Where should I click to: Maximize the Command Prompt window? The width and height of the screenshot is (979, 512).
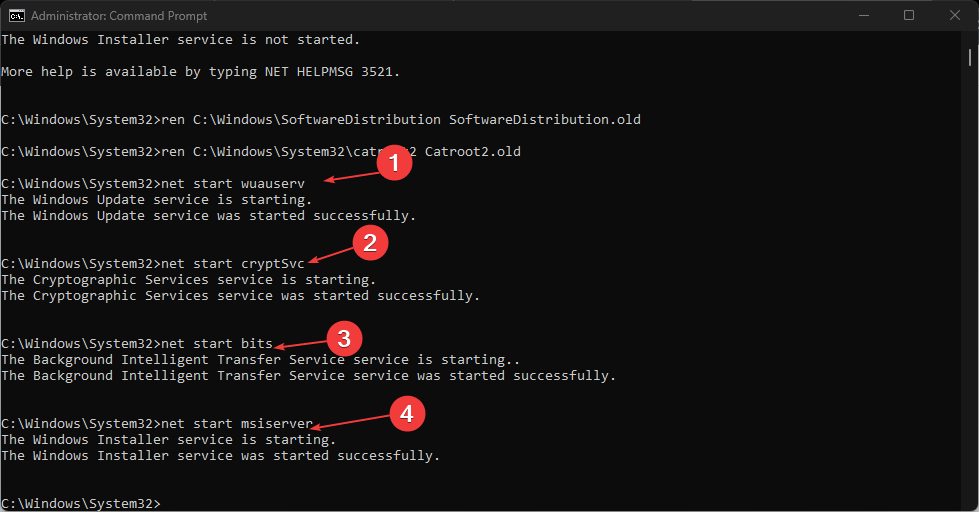[909, 16]
